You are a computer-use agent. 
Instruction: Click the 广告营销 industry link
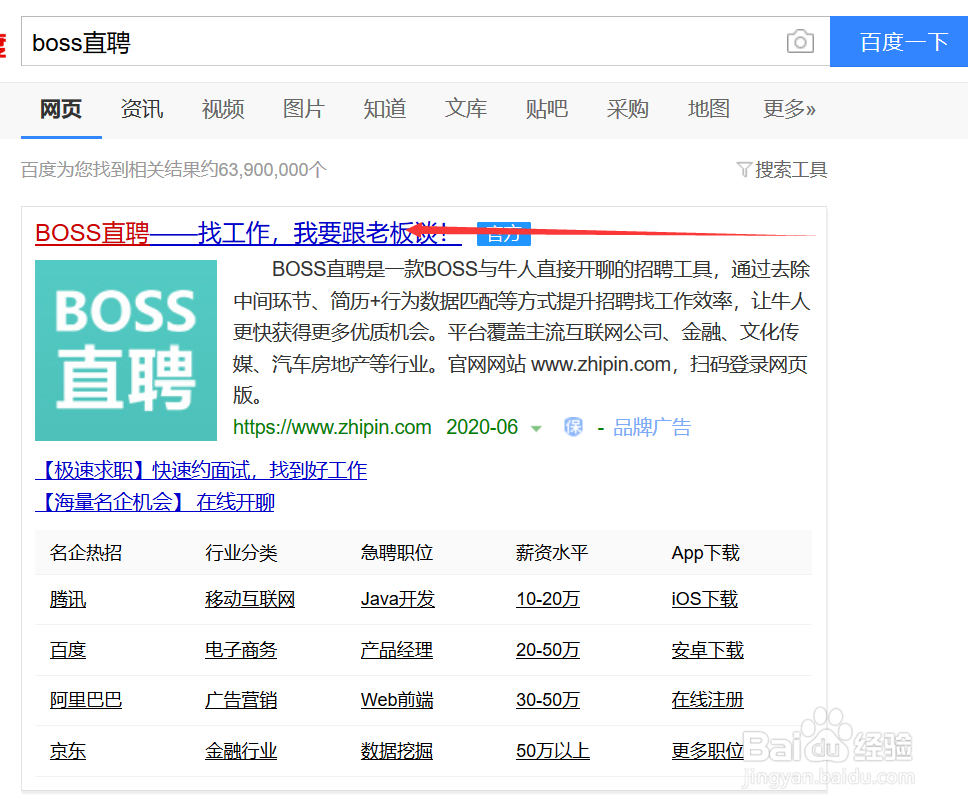pos(241,699)
